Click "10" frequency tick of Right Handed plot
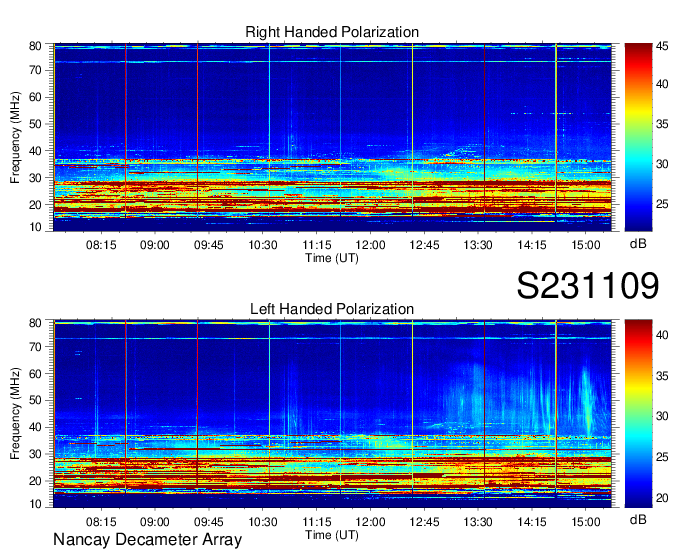The width and height of the screenshot is (680, 552). pyautogui.click(x=35, y=227)
